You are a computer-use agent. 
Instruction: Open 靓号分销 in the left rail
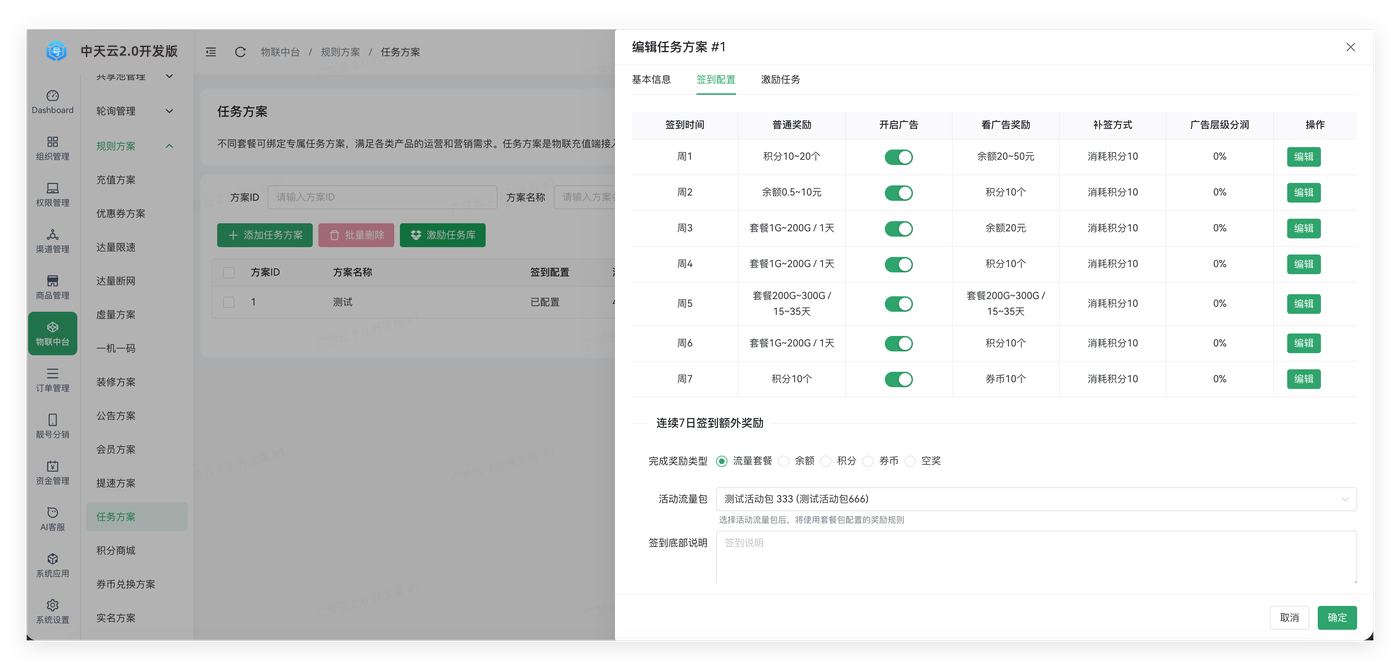pos(52,426)
